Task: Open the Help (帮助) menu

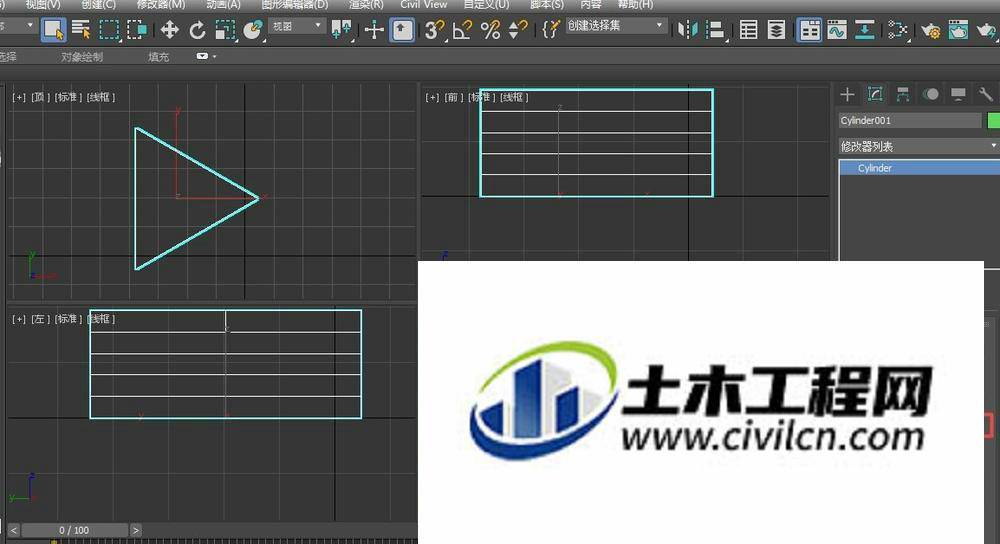Action: click(635, 5)
